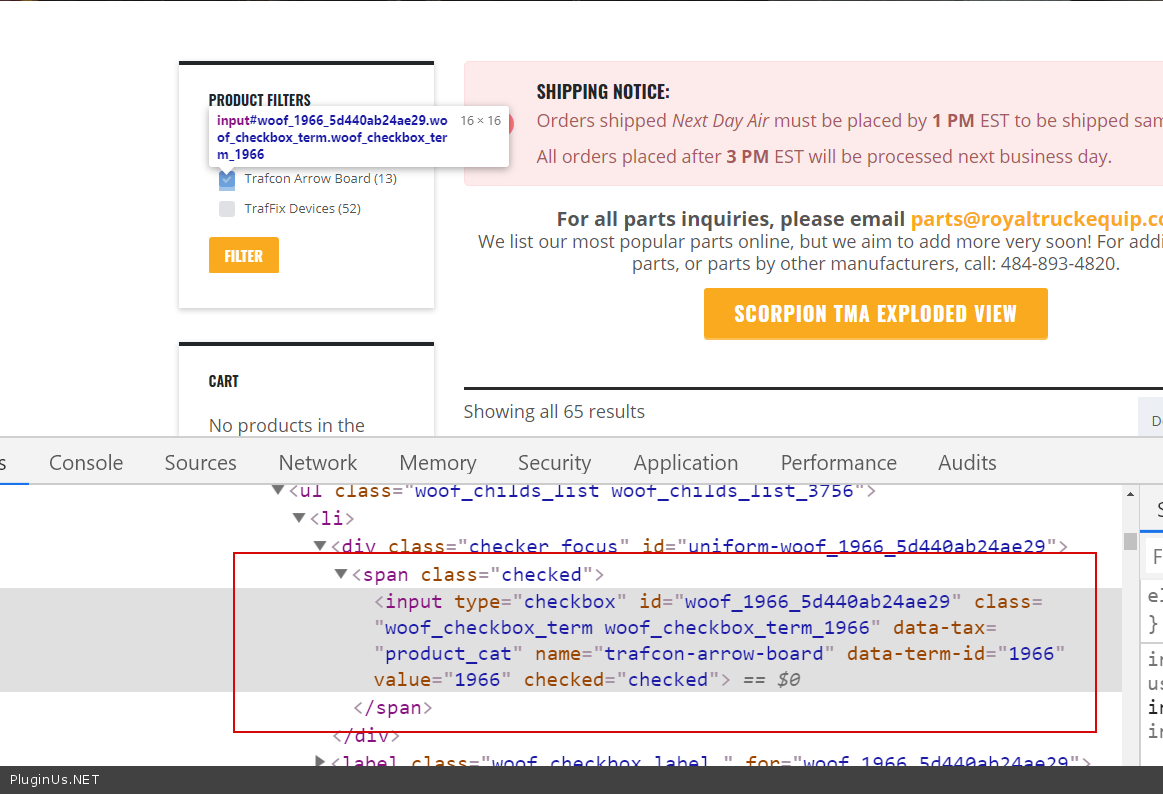Switch to the Performance tab

838,463
